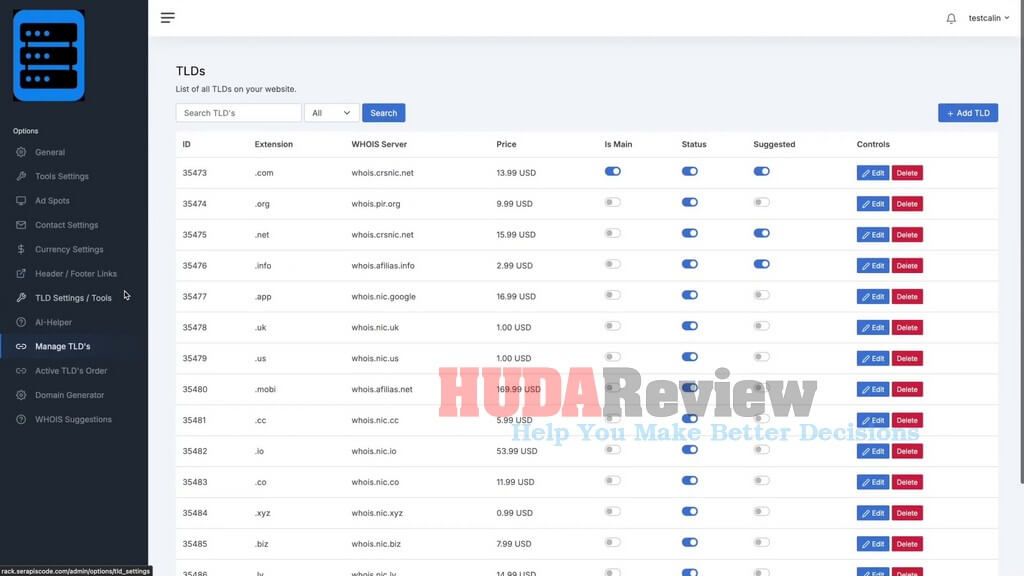Screen dimensions: 1024x576
Task: Delete the .mobi TLD row
Action: (907, 389)
